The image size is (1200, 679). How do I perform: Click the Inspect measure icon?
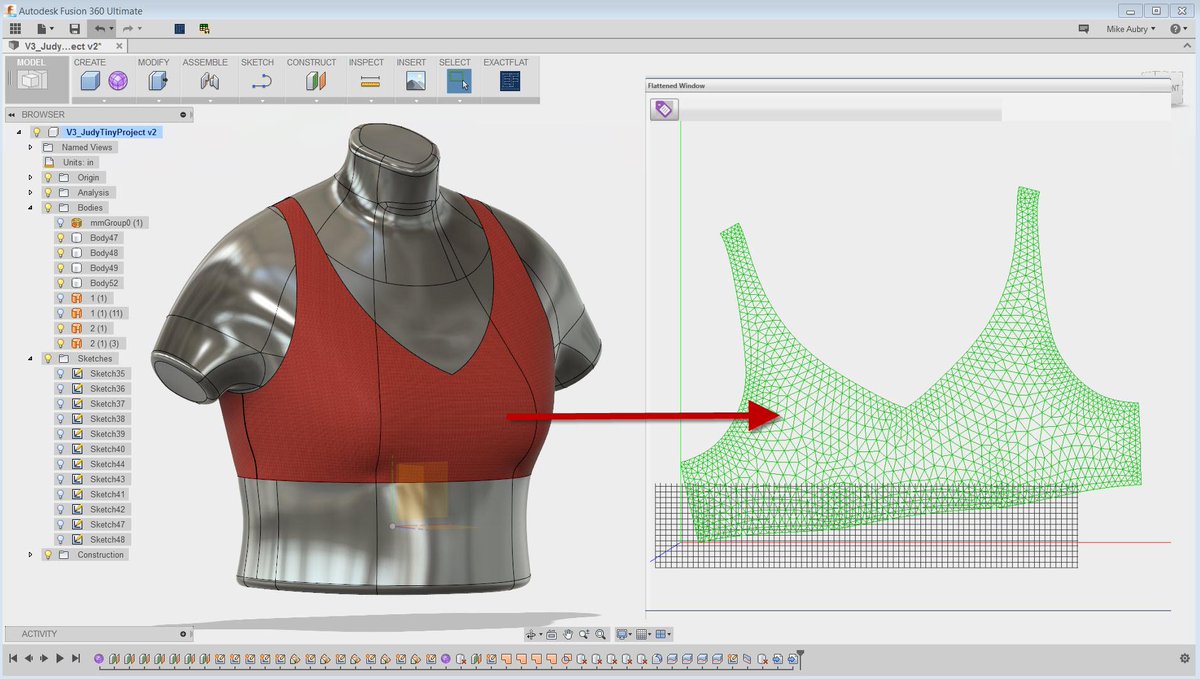pos(370,81)
